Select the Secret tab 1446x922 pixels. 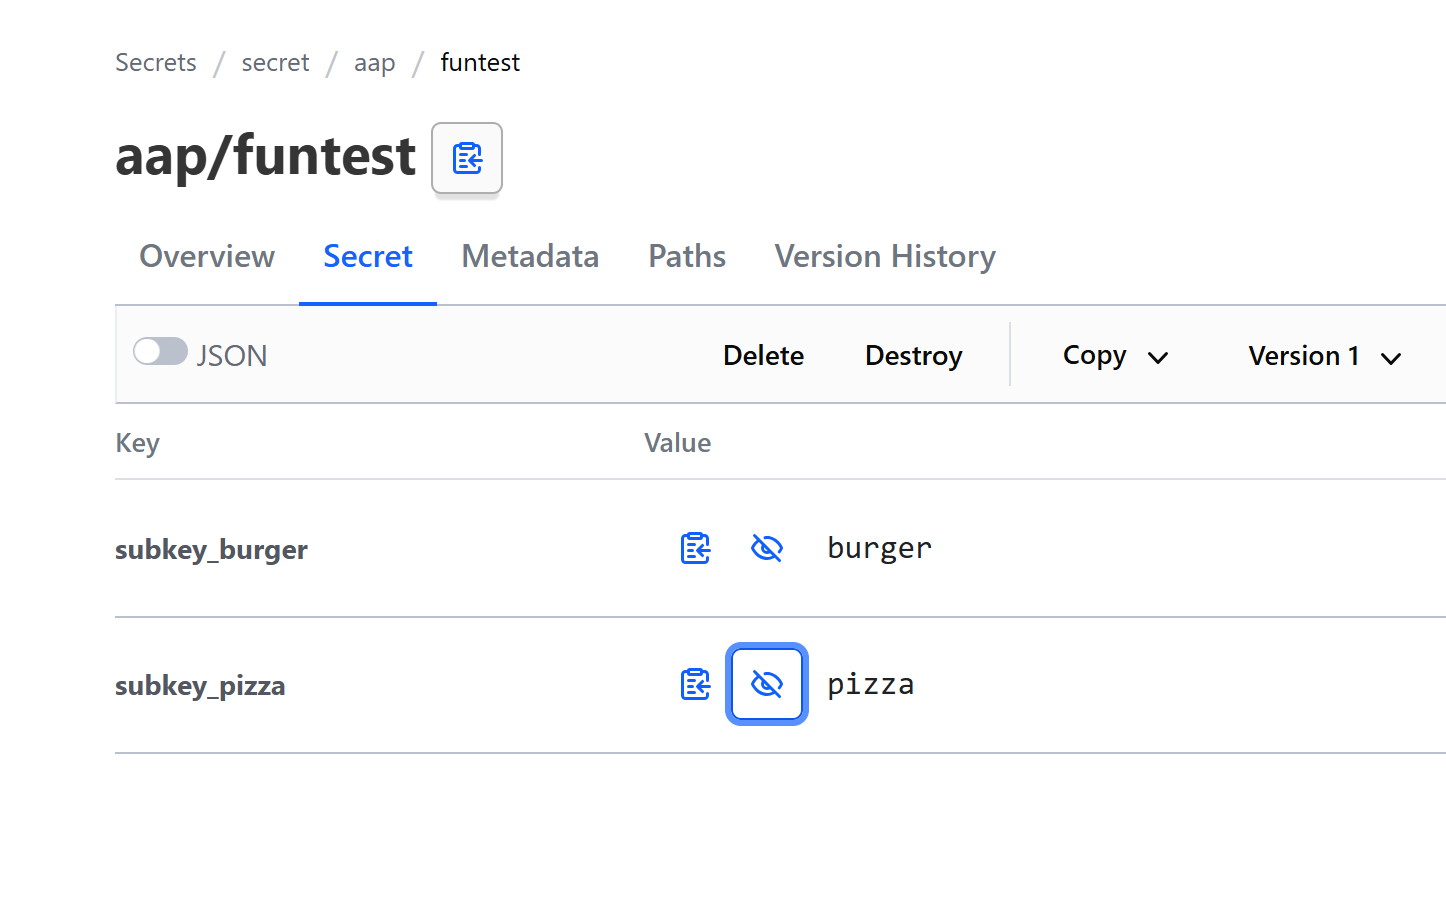click(x=367, y=257)
